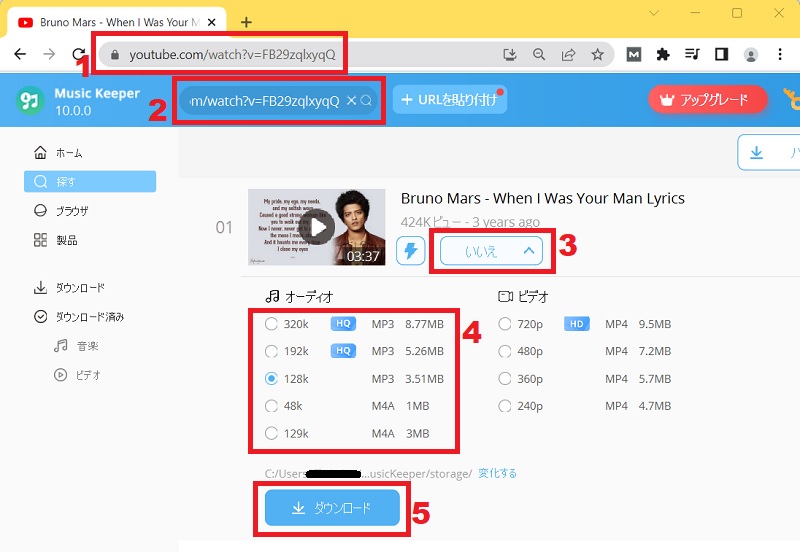Click the video title Bruno Mars - When I Was Your Man Lyrics
The height and width of the screenshot is (552, 800).
pos(543,198)
